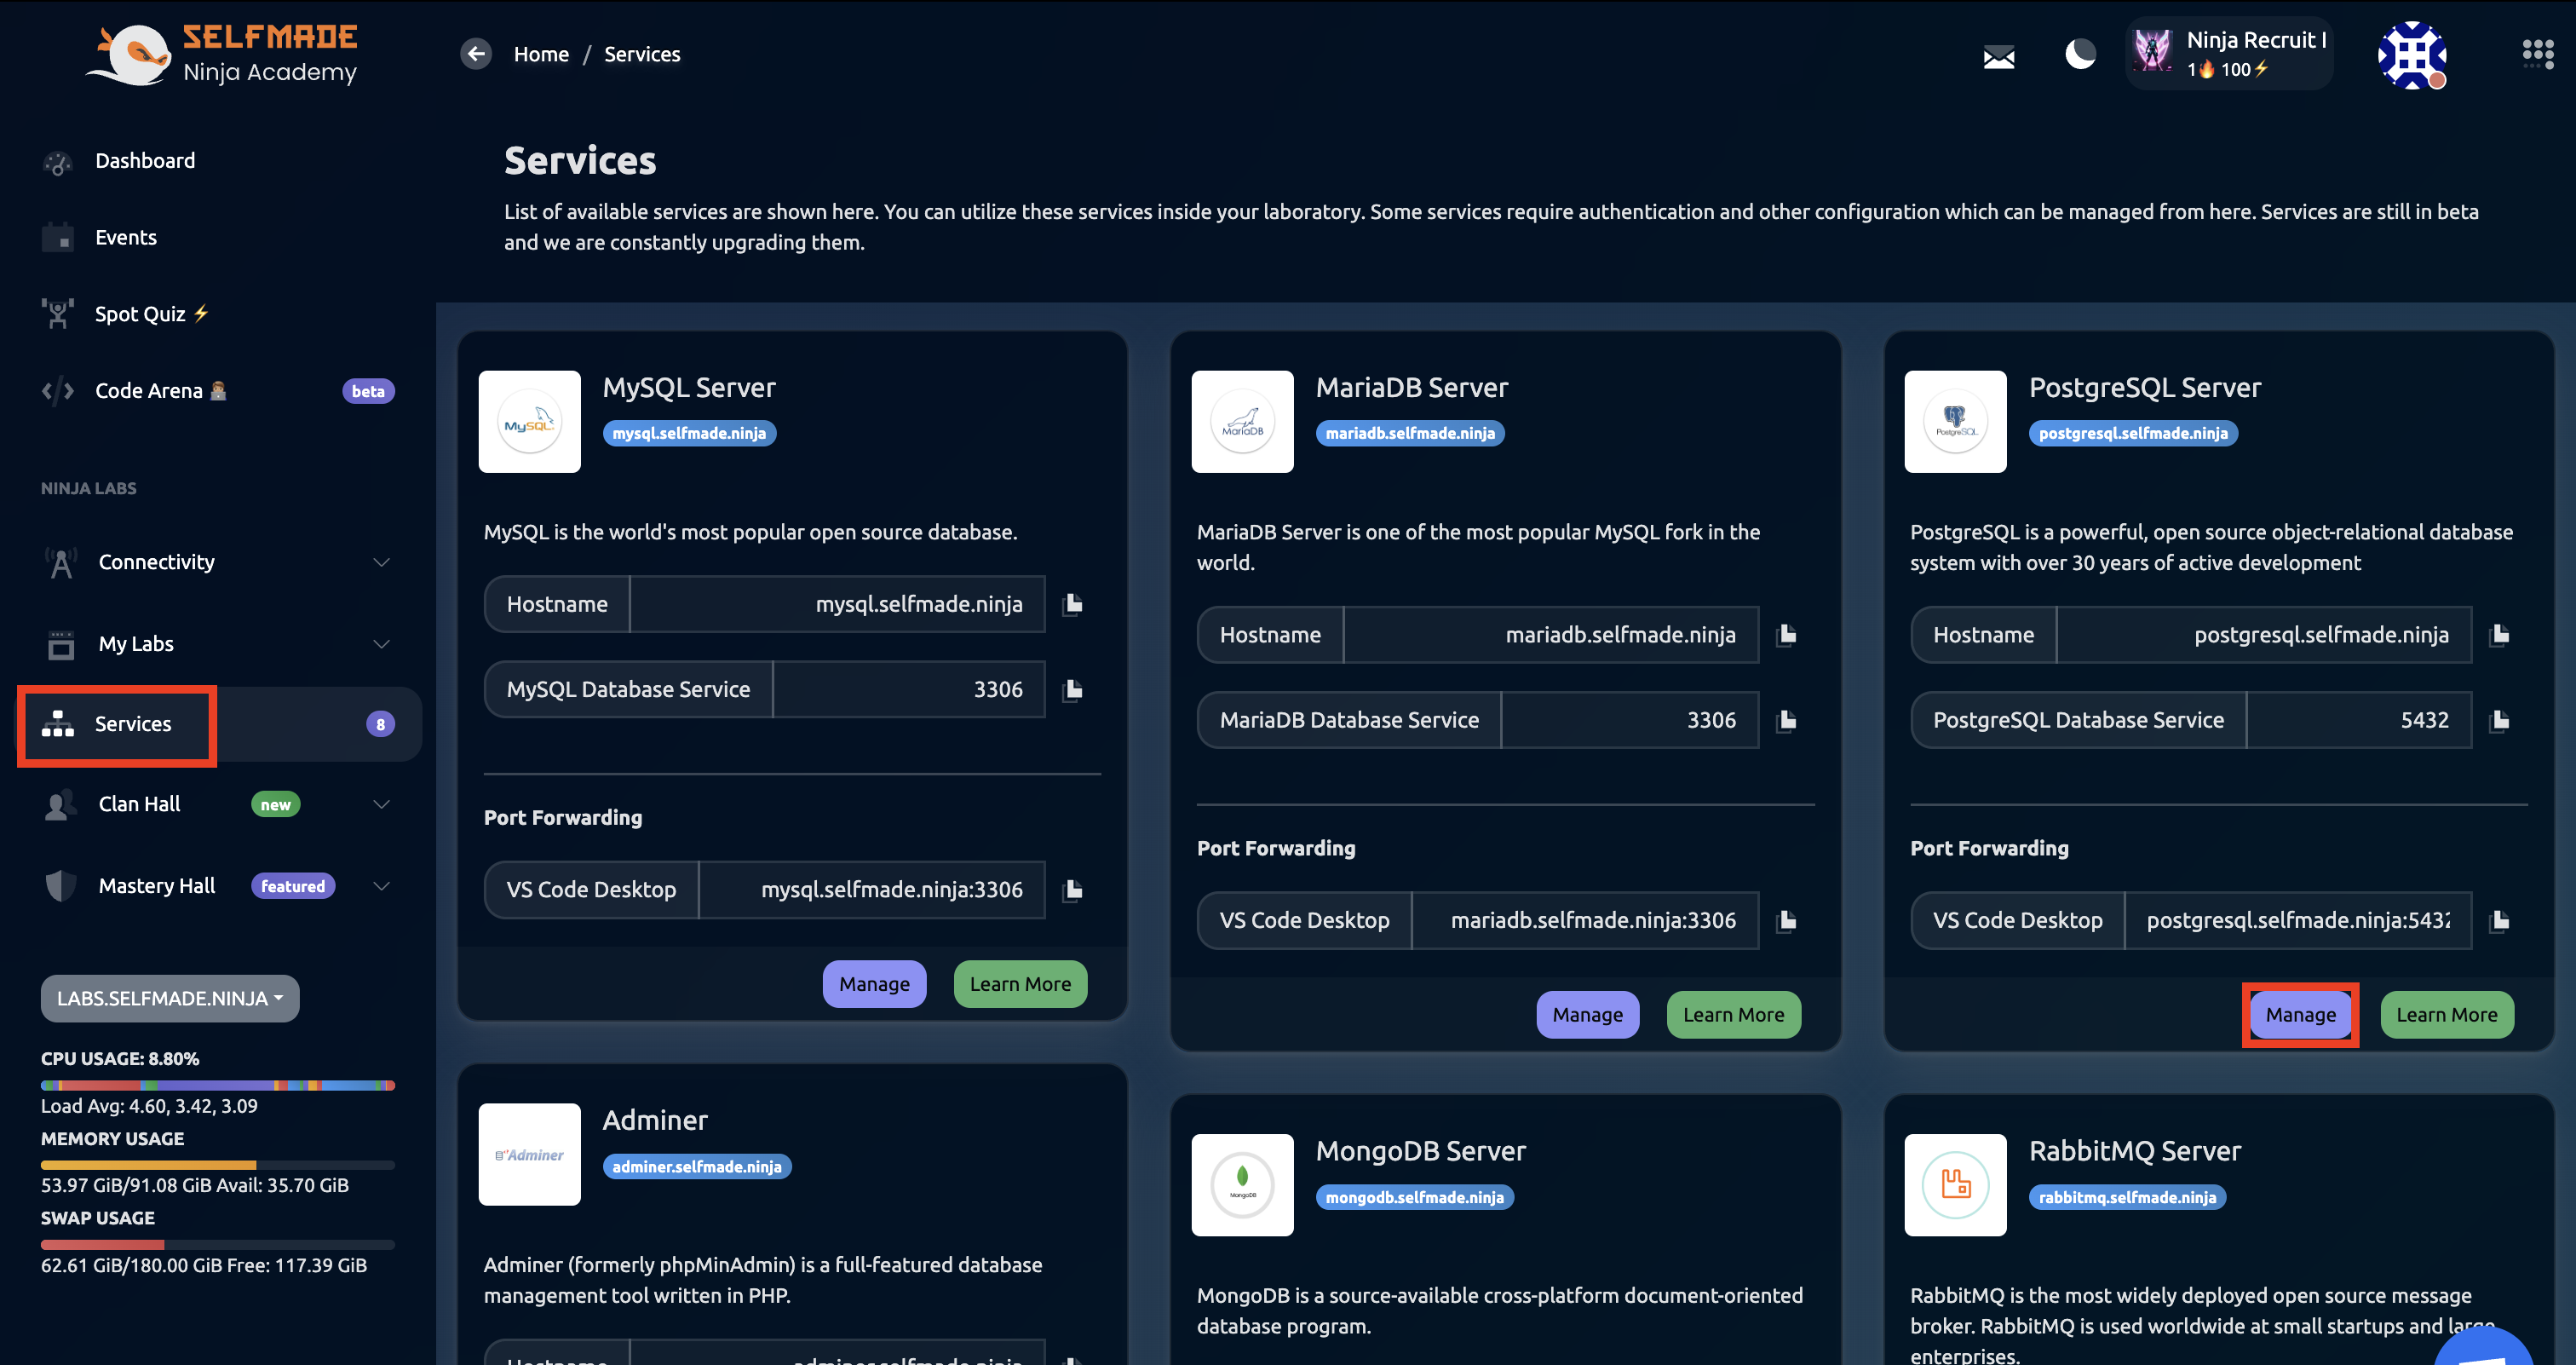
Task: Copy PostgreSQL VS Code Desktop forwarding address
Action: coord(2499,920)
